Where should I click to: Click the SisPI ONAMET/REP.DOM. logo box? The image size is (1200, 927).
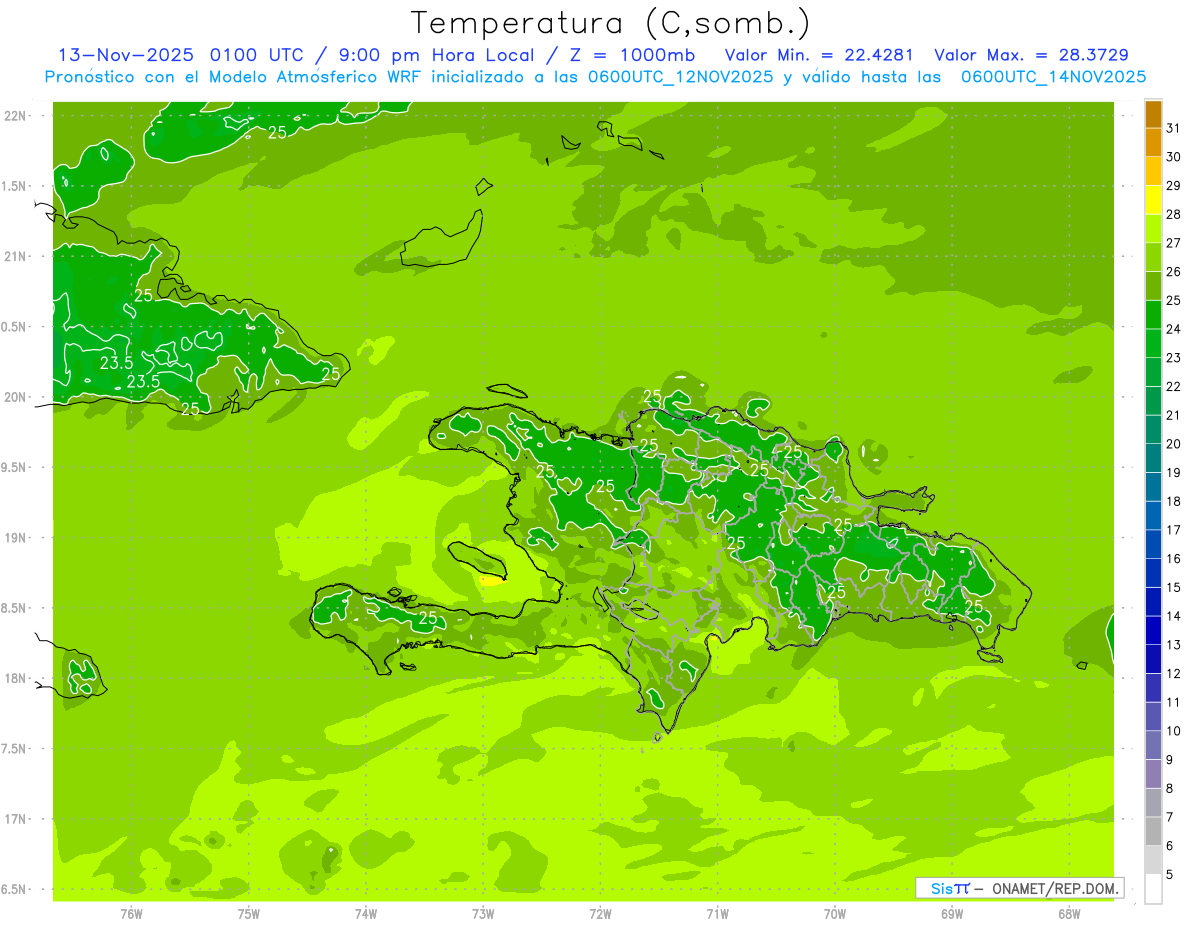(1019, 888)
